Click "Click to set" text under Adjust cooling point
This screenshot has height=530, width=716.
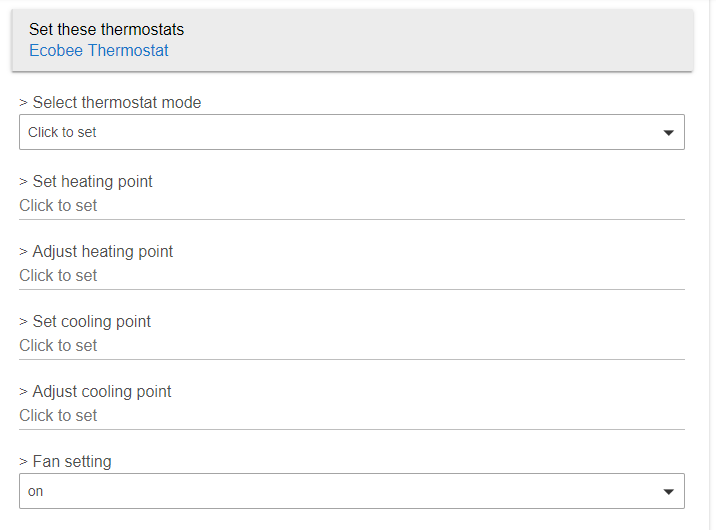click(x=58, y=415)
